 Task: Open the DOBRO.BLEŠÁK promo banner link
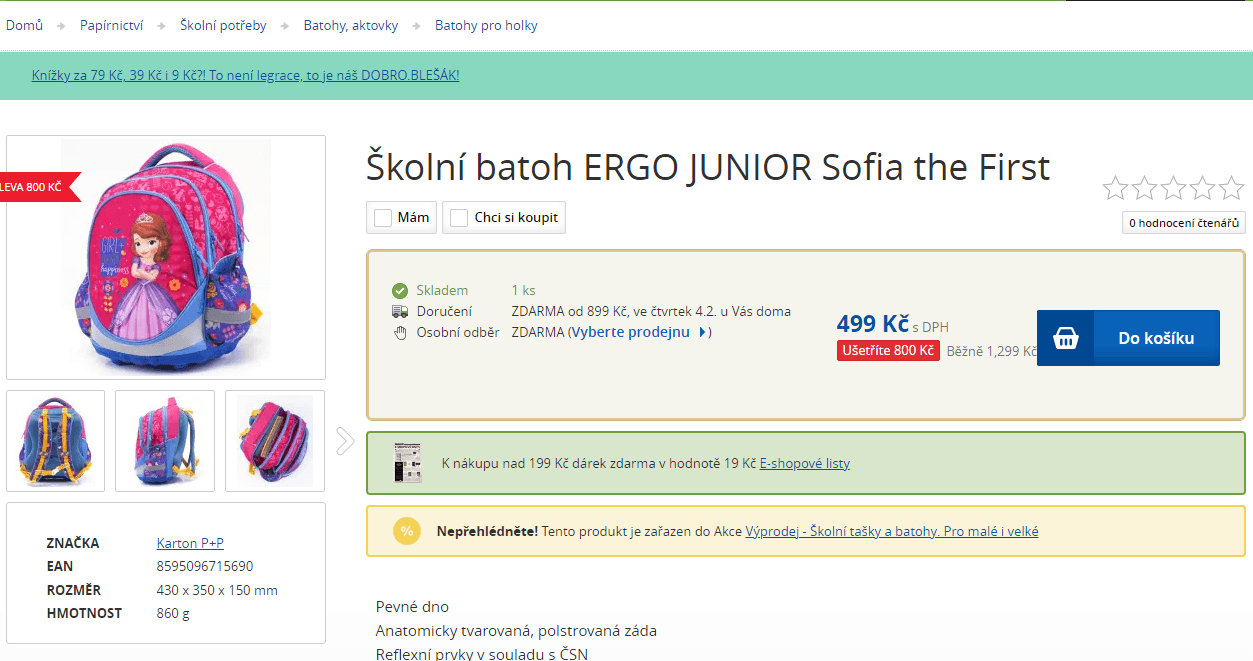(x=245, y=75)
